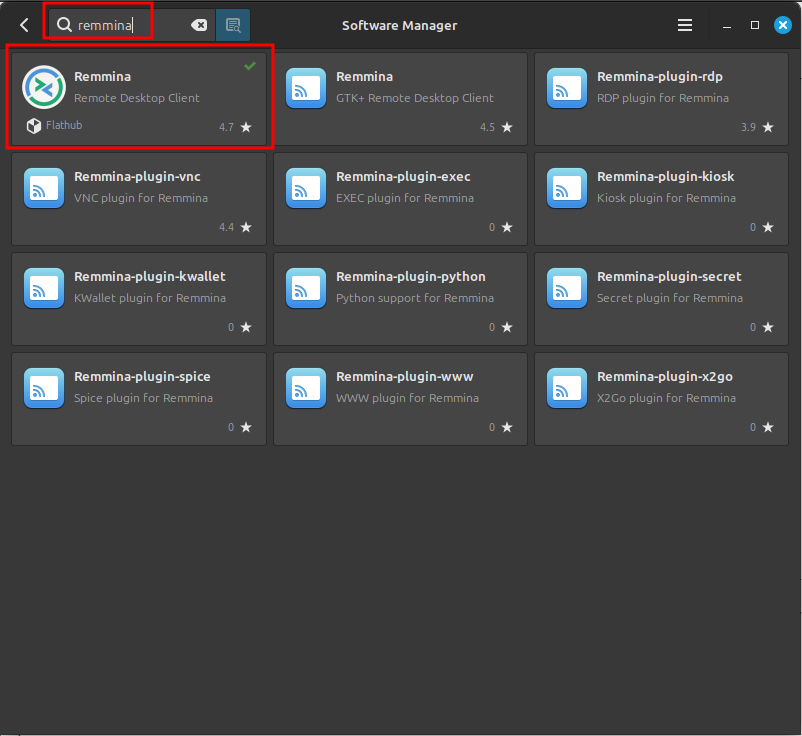This screenshot has width=802, height=736.
Task: Open Remmina-plugin-www package icon
Action: coord(306,388)
